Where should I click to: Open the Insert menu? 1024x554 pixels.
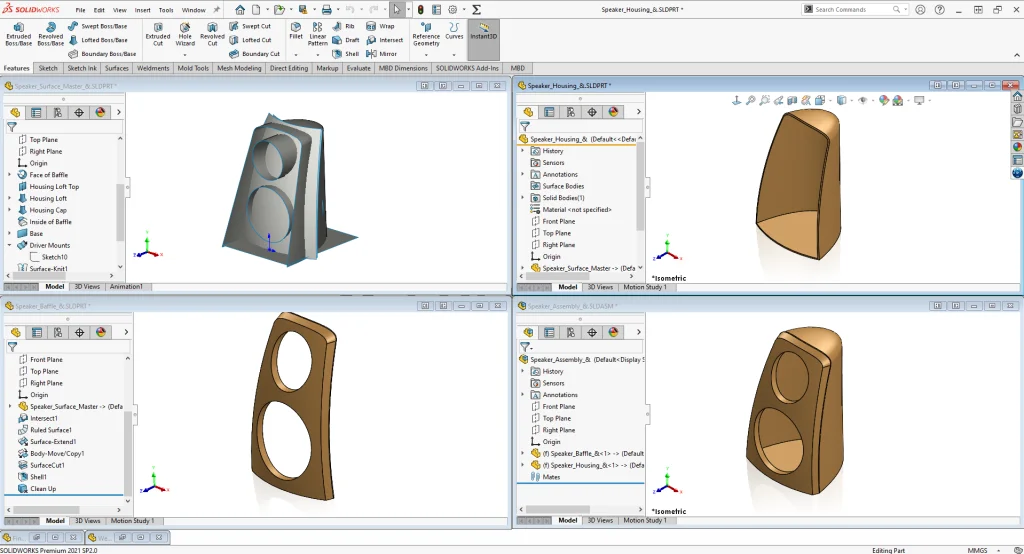[143, 9]
